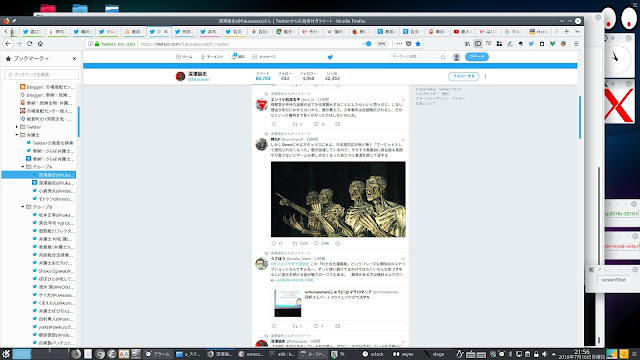Focus the bookmark search field
Image resolution: width=640 pixels, height=360 pixels.
(42, 74)
